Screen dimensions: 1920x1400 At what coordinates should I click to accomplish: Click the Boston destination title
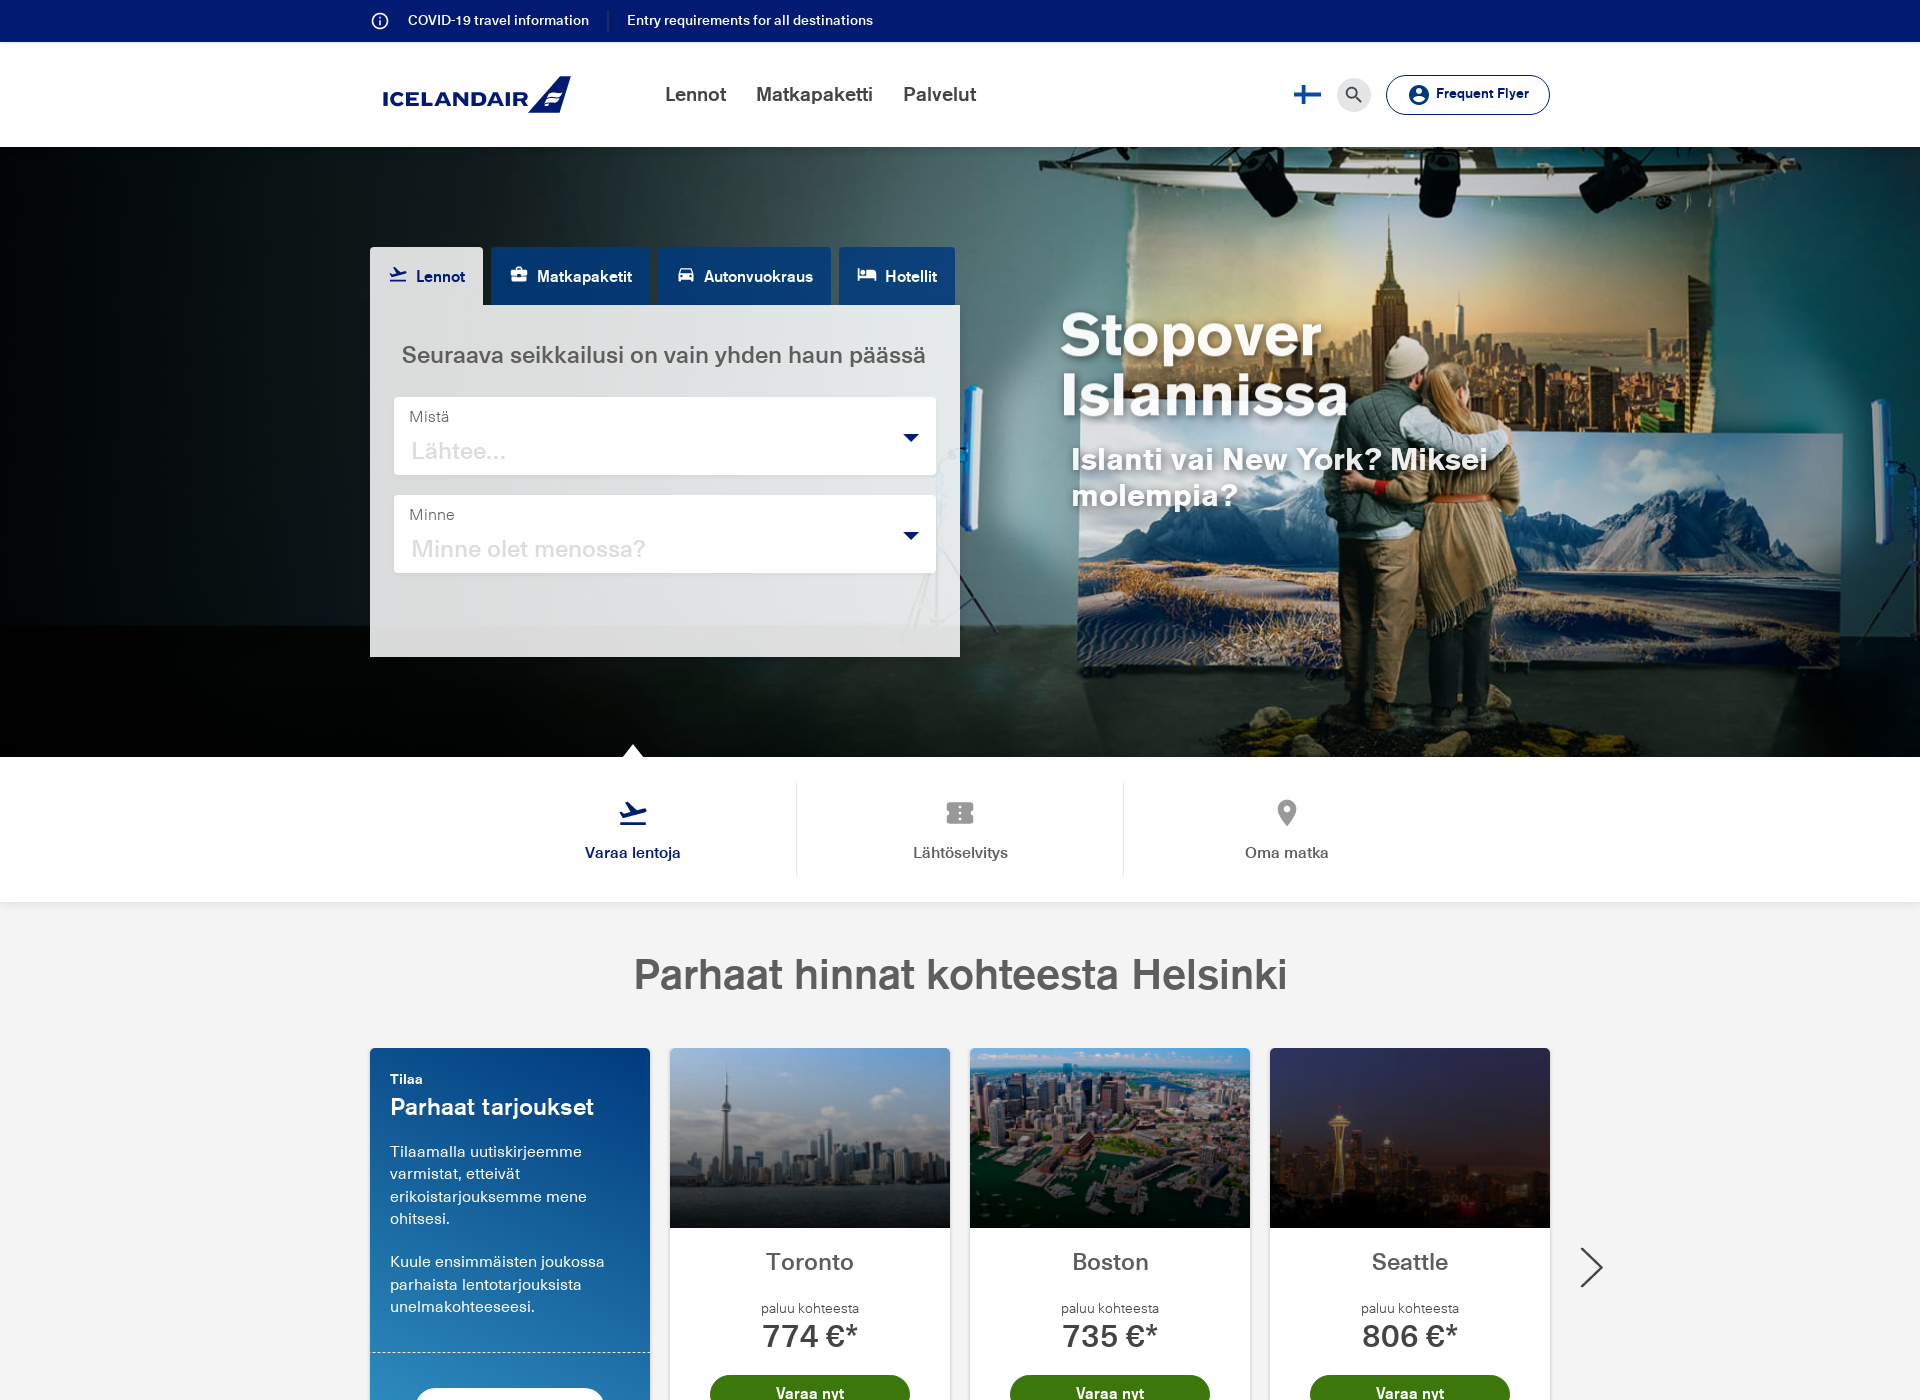[x=1110, y=1262]
